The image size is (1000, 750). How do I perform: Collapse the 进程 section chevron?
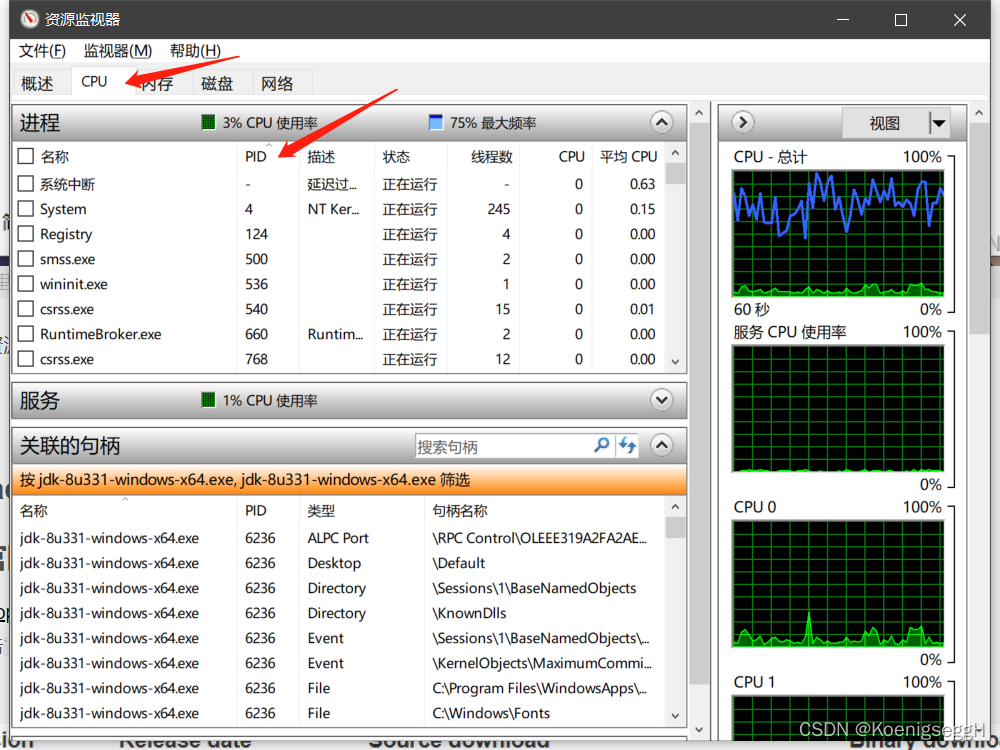662,122
